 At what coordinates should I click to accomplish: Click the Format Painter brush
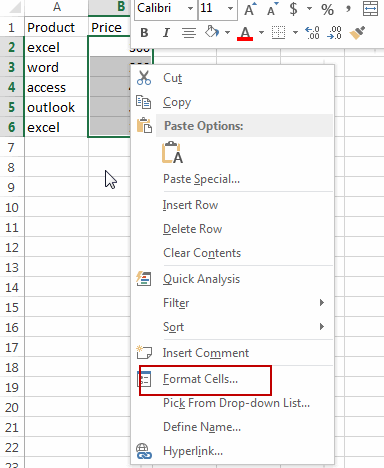(x=357, y=32)
